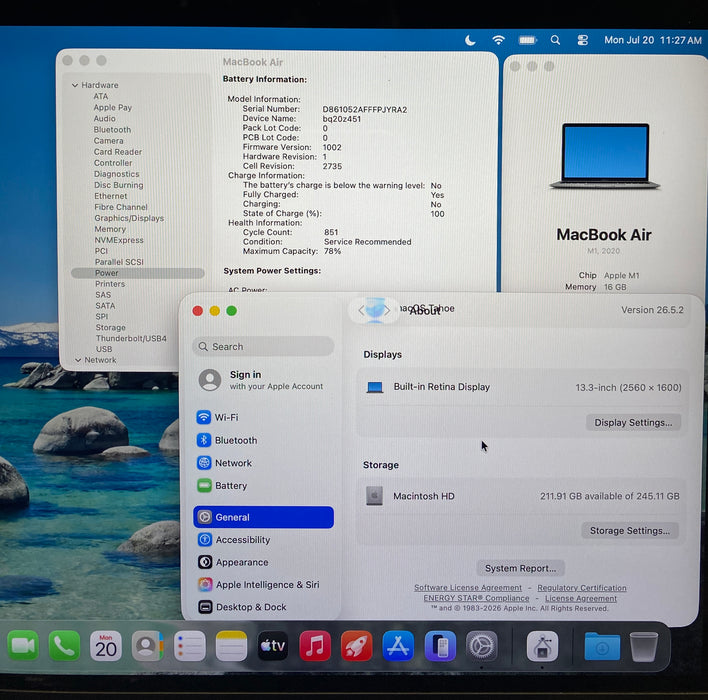Screen dimensions: 708x700
Task: Click the System Report... button
Action: coord(520,568)
